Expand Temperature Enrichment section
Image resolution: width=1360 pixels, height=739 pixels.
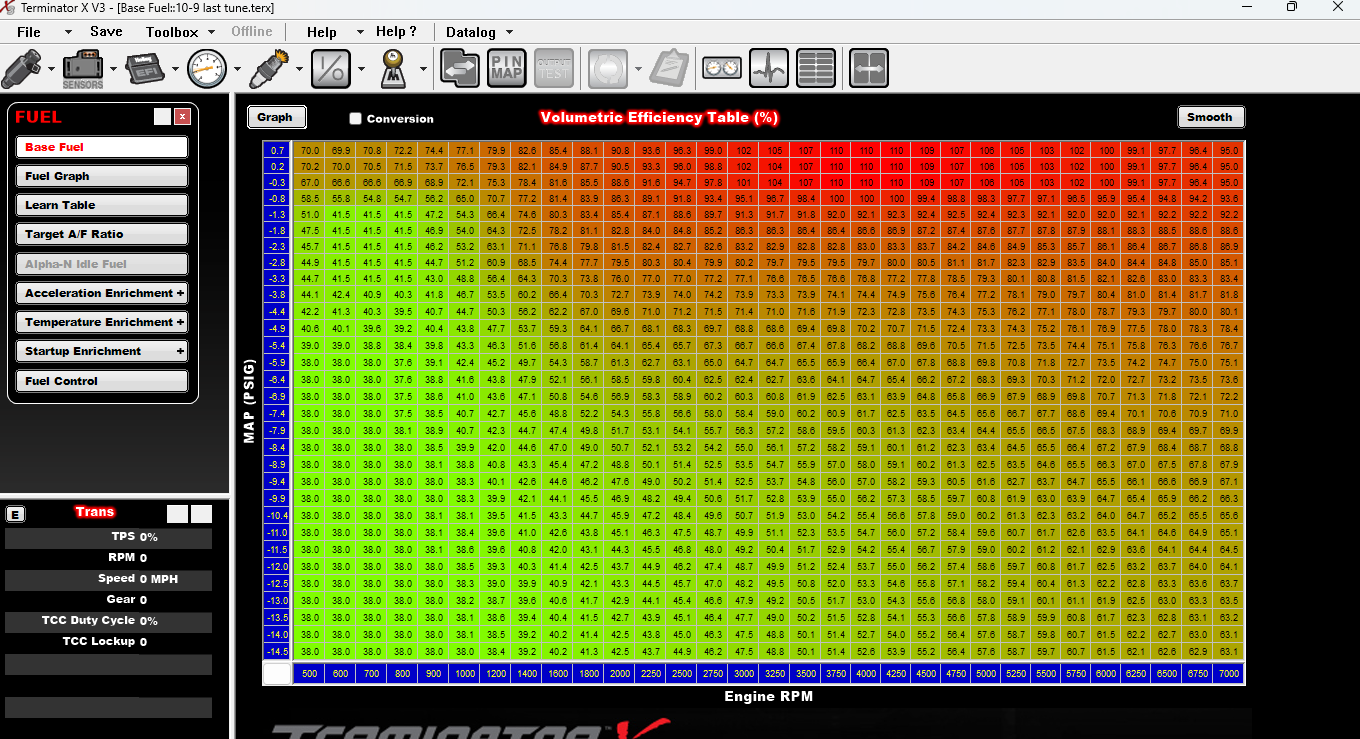[x=102, y=322]
